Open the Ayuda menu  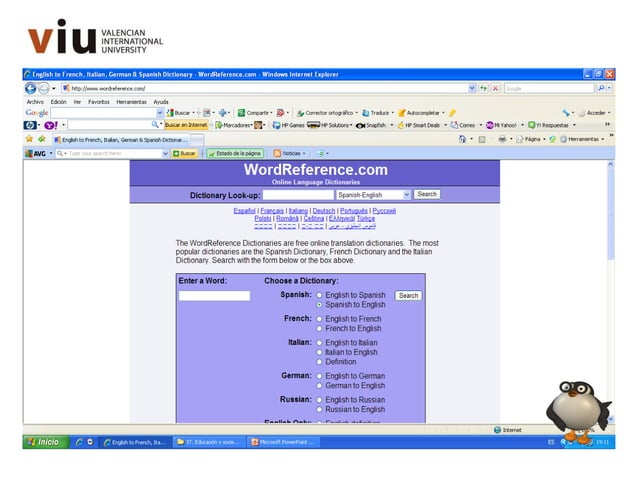tap(161, 102)
